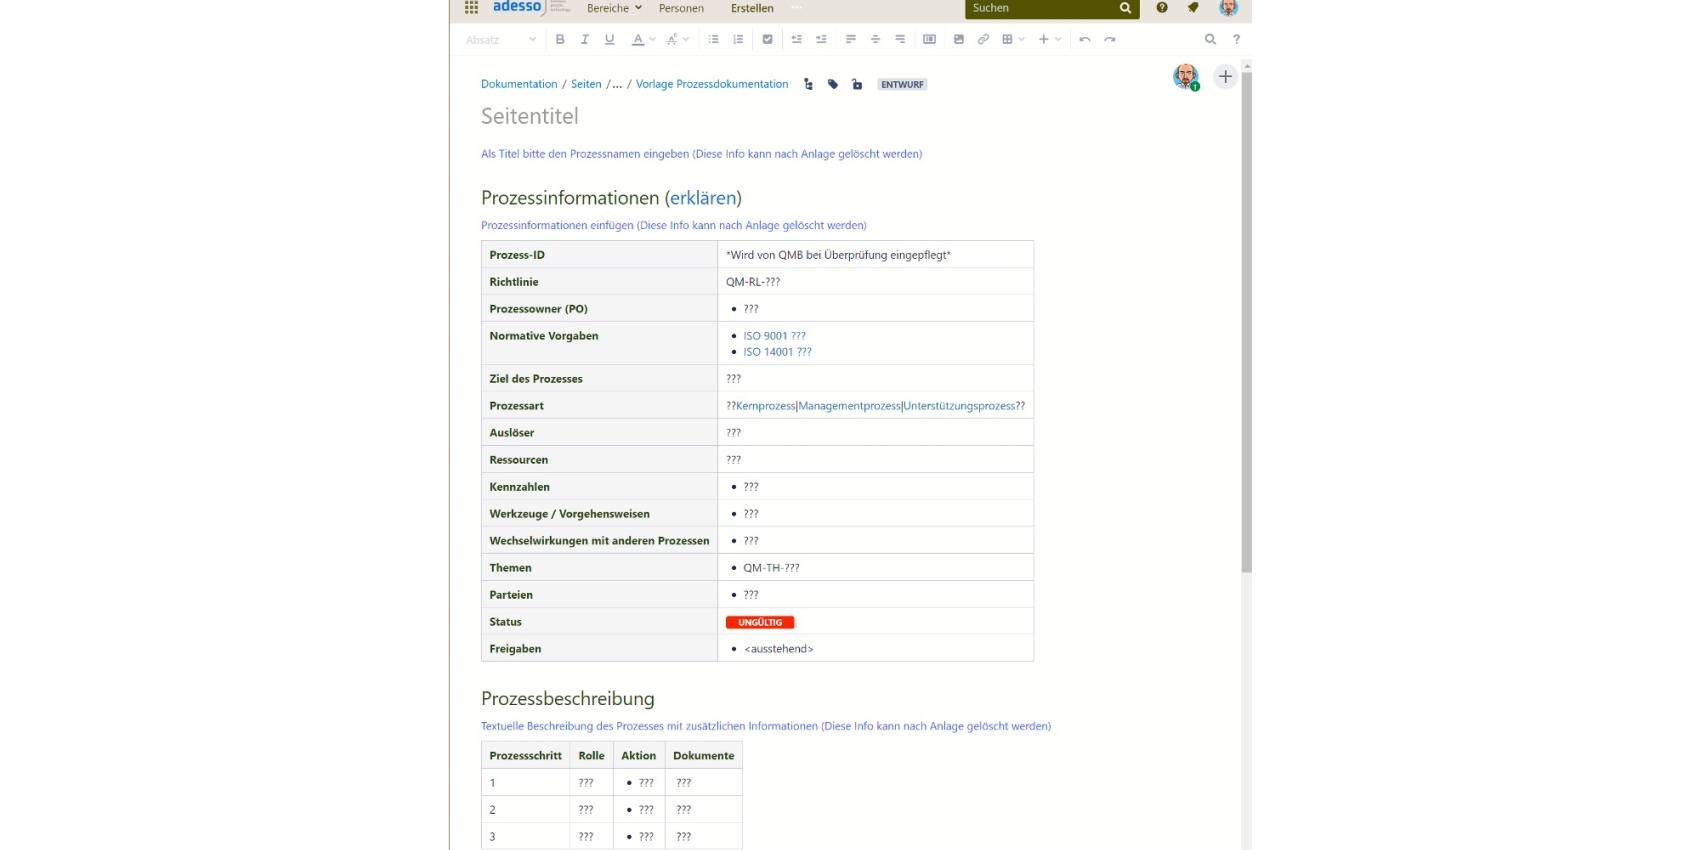Click the insert table icon
Image resolution: width=1700 pixels, height=850 pixels.
[1007, 40]
